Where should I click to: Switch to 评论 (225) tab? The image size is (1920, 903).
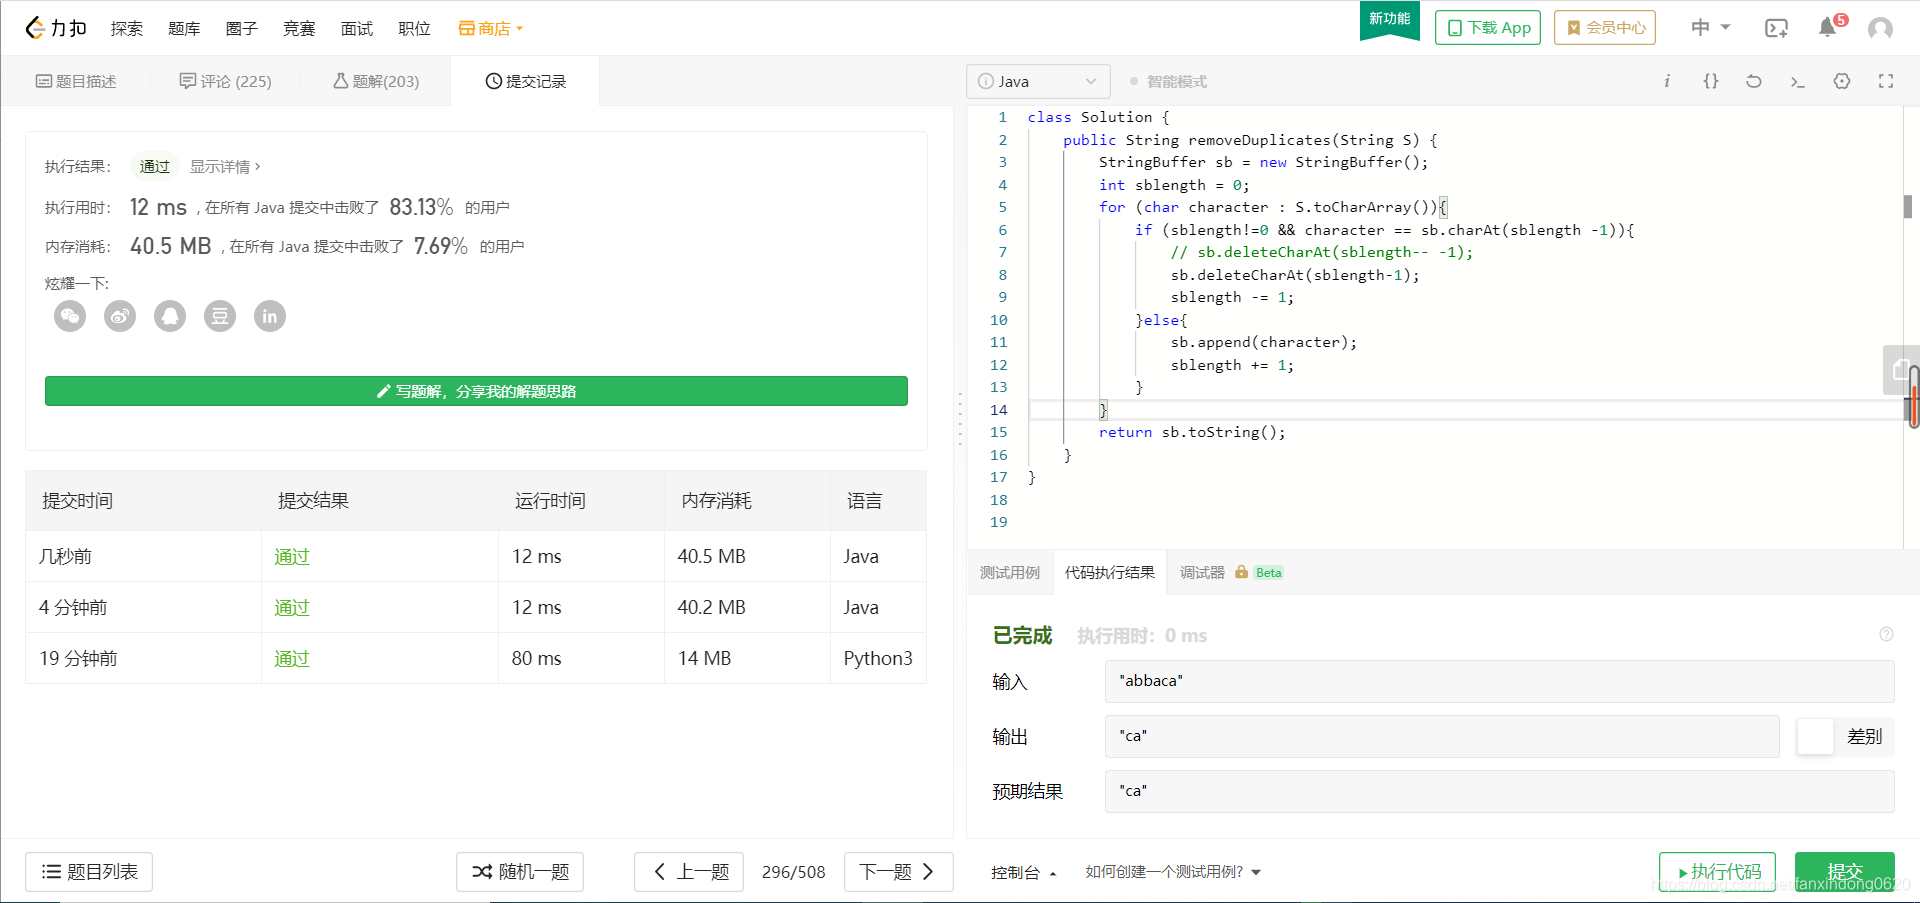click(x=226, y=81)
